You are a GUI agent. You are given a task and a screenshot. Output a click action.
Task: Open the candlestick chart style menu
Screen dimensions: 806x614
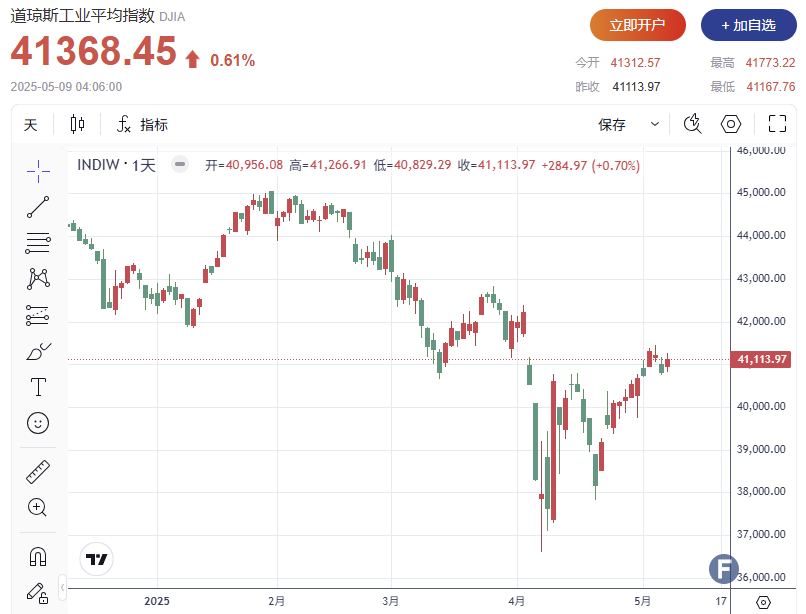(x=78, y=124)
